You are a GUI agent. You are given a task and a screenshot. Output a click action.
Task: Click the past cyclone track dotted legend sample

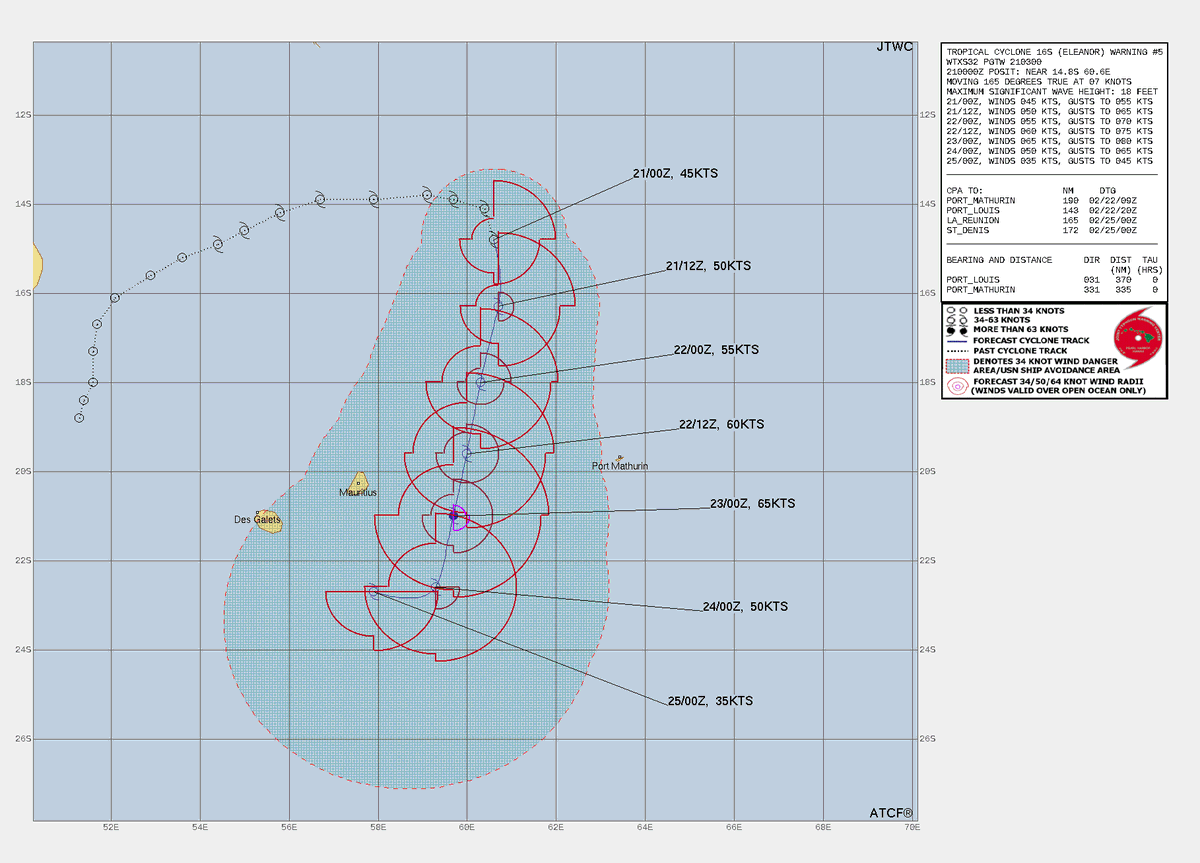click(957, 350)
